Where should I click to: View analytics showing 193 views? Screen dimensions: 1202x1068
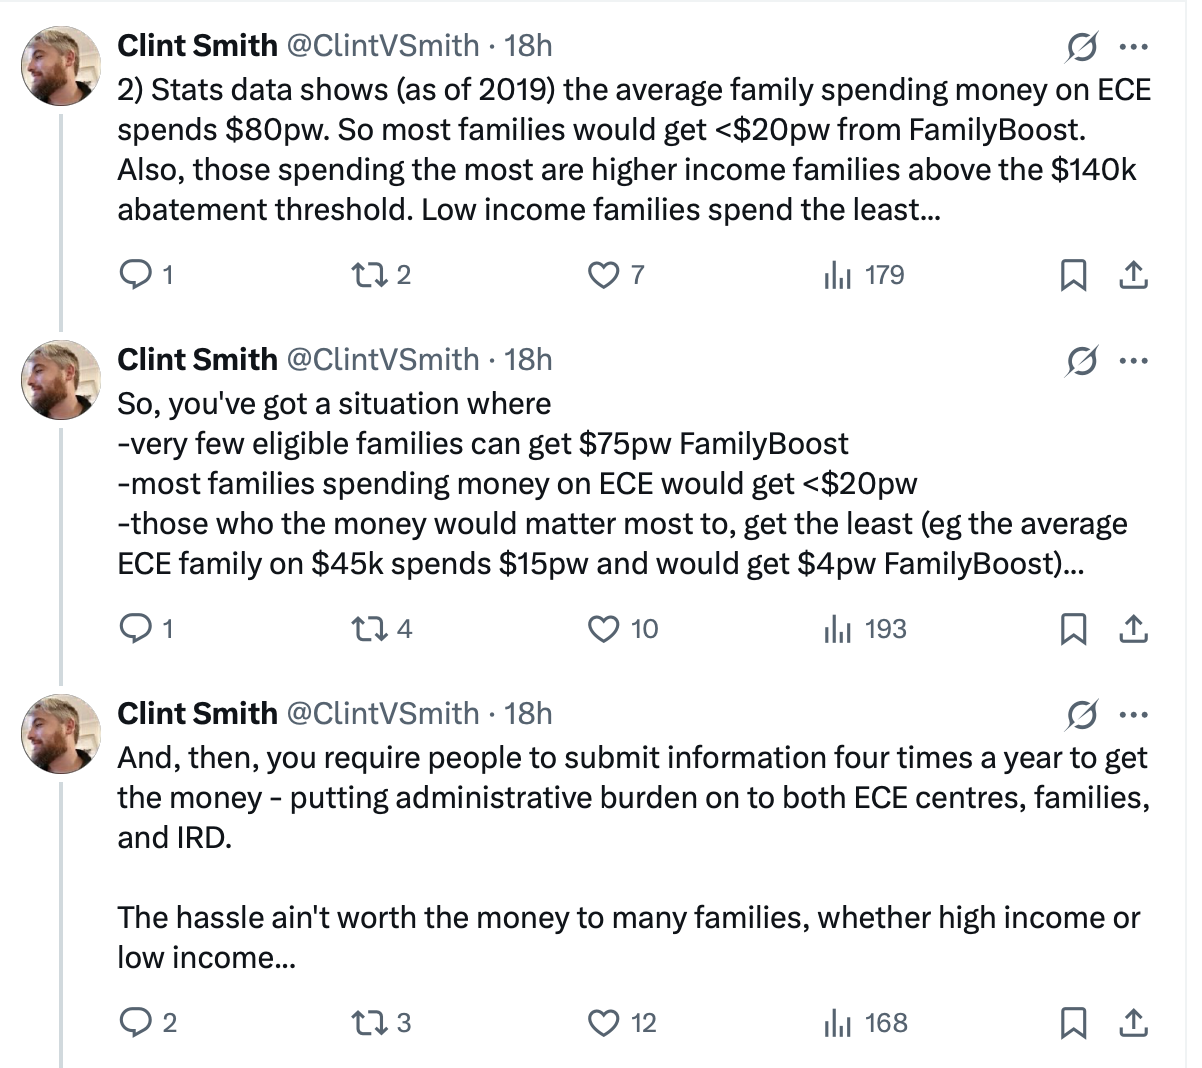838,629
